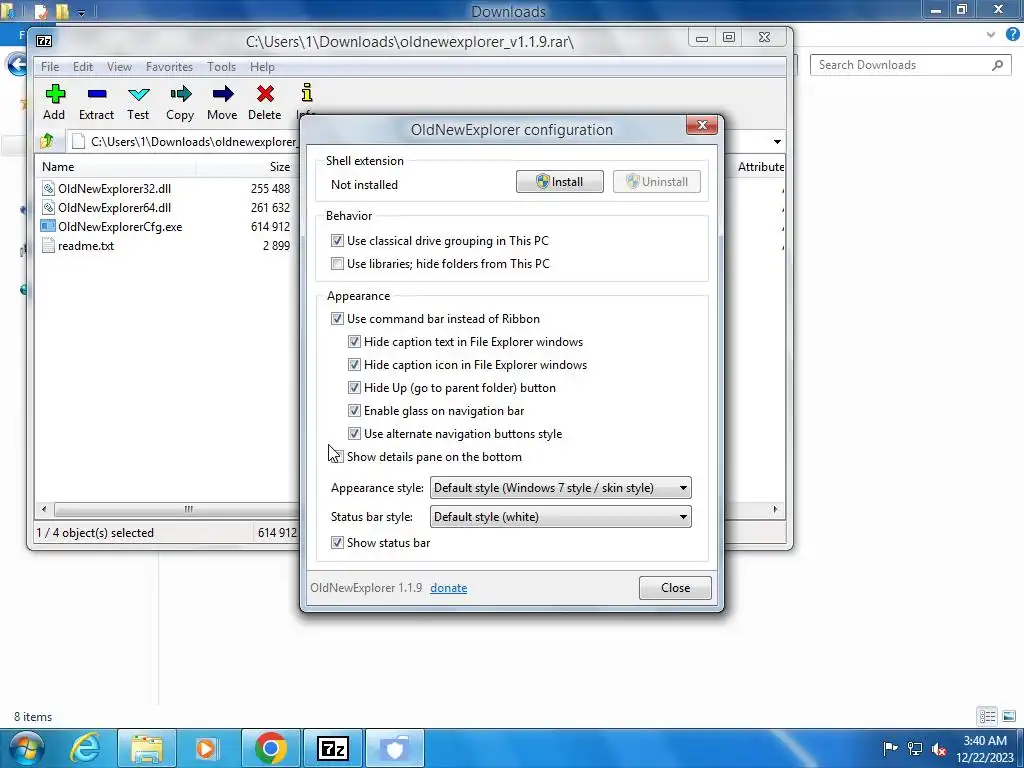The height and width of the screenshot is (768, 1024).
Task: Click the Install shell extension button
Action: [x=560, y=182]
